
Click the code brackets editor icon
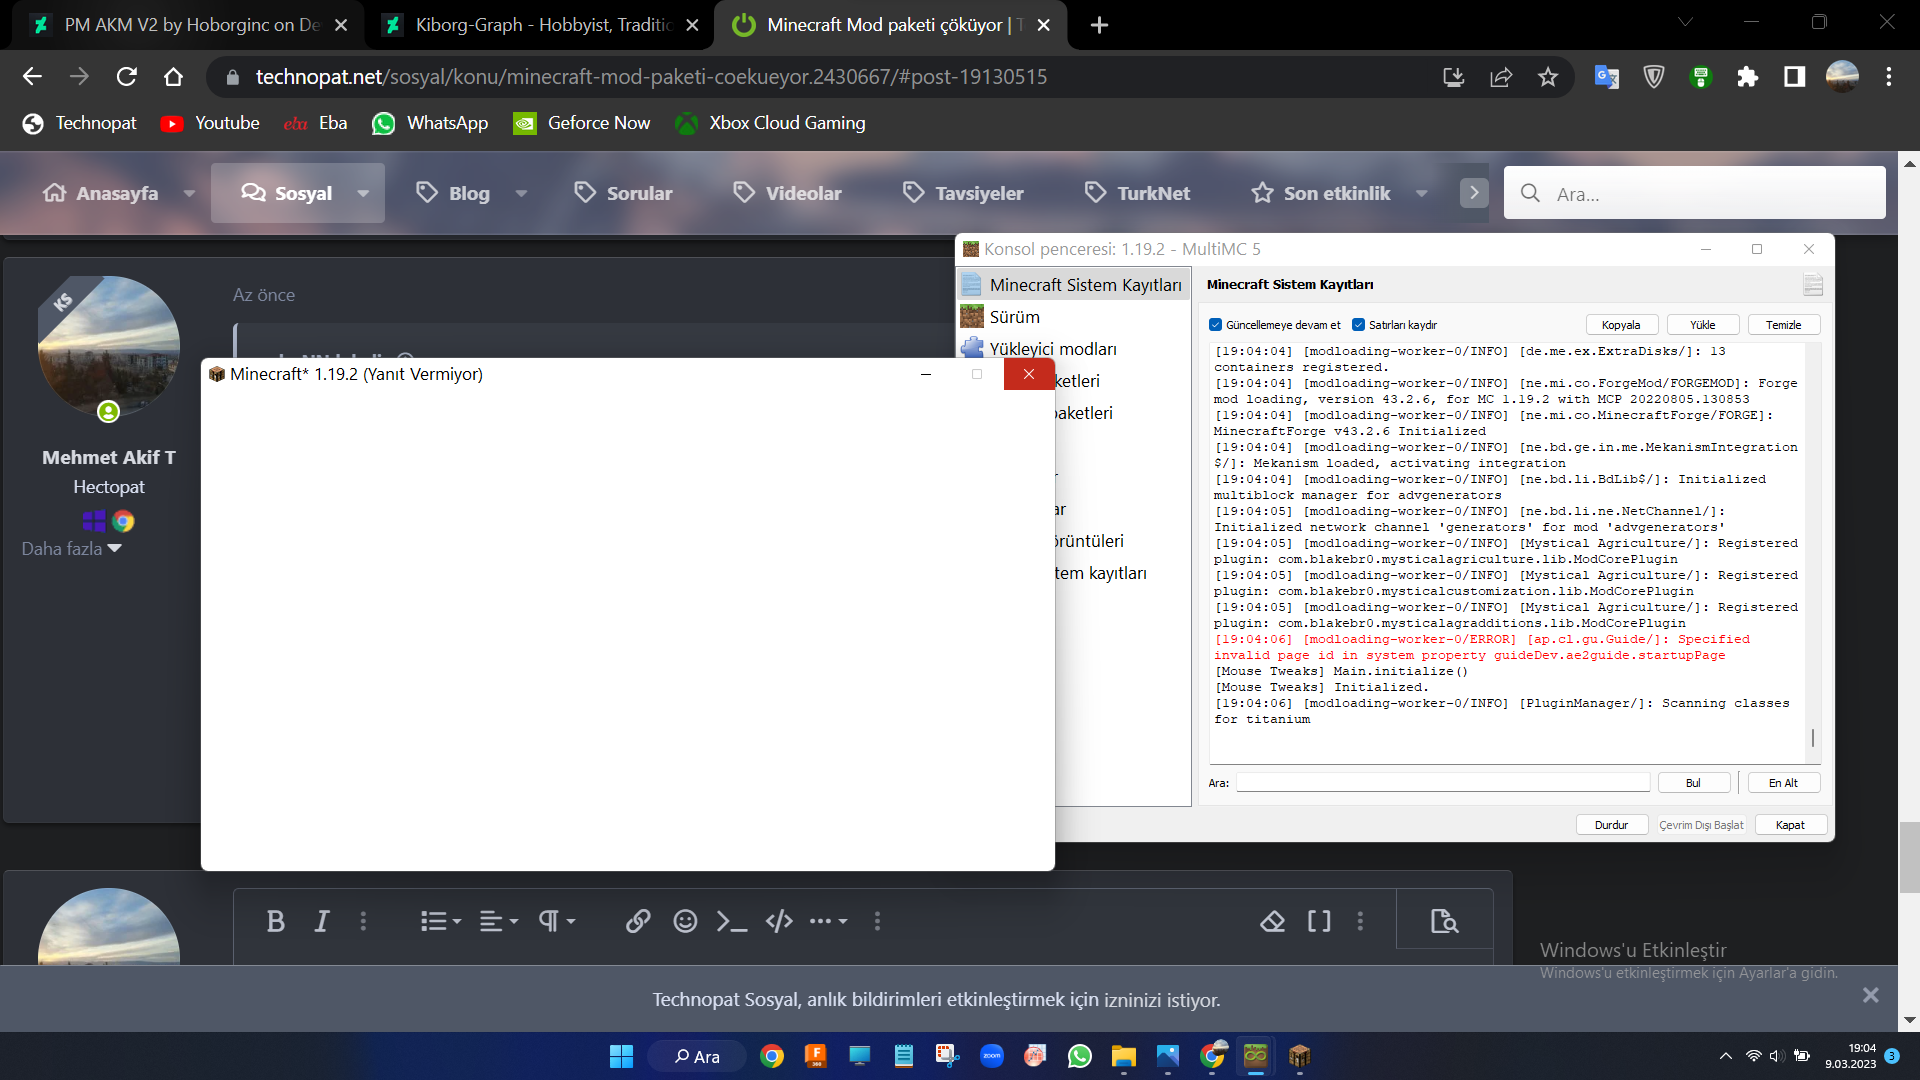pyautogui.click(x=779, y=921)
